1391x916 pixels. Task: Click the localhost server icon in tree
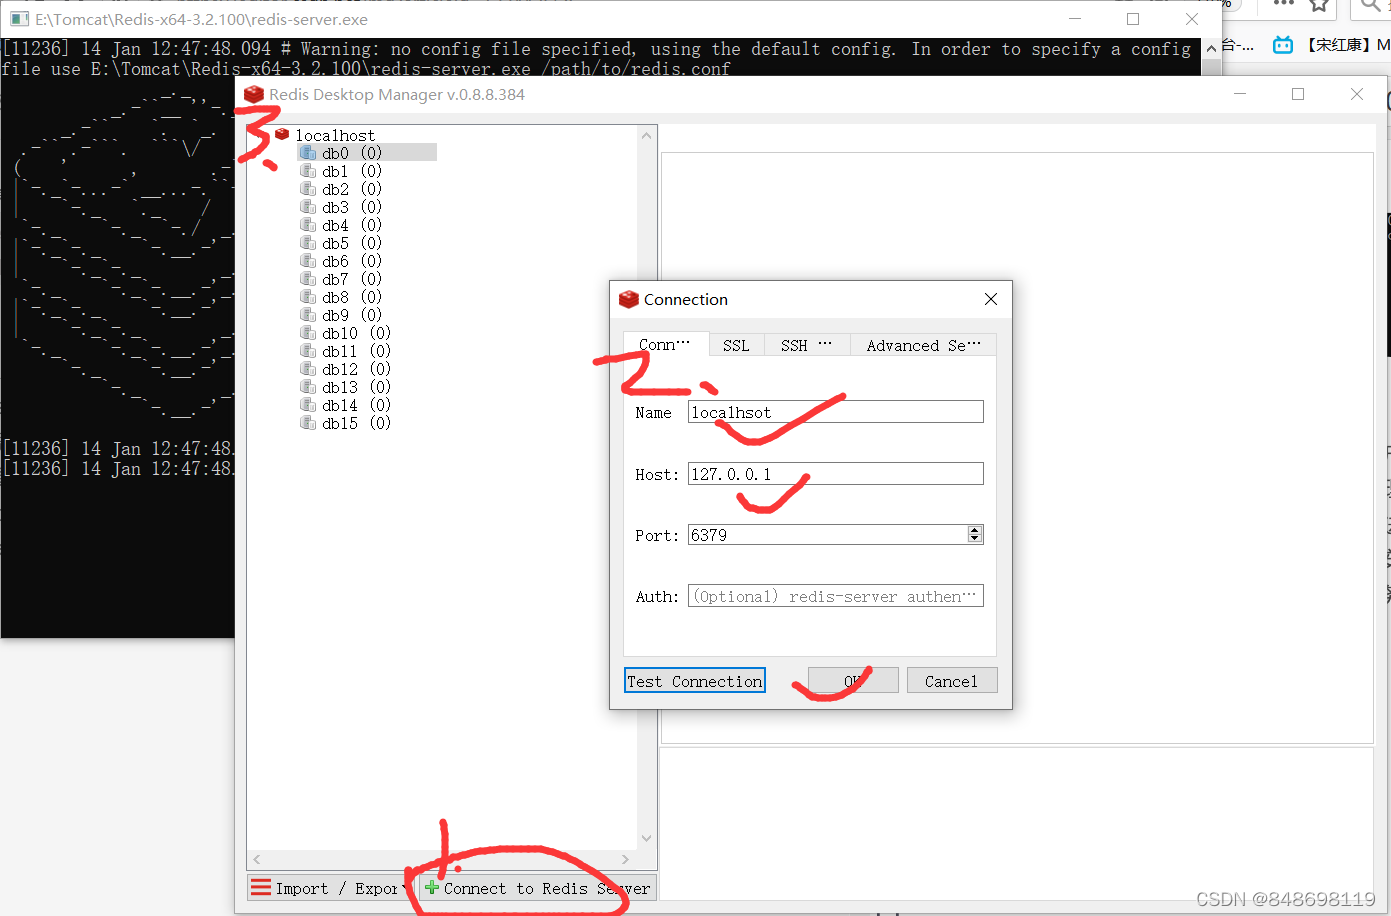point(282,134)
